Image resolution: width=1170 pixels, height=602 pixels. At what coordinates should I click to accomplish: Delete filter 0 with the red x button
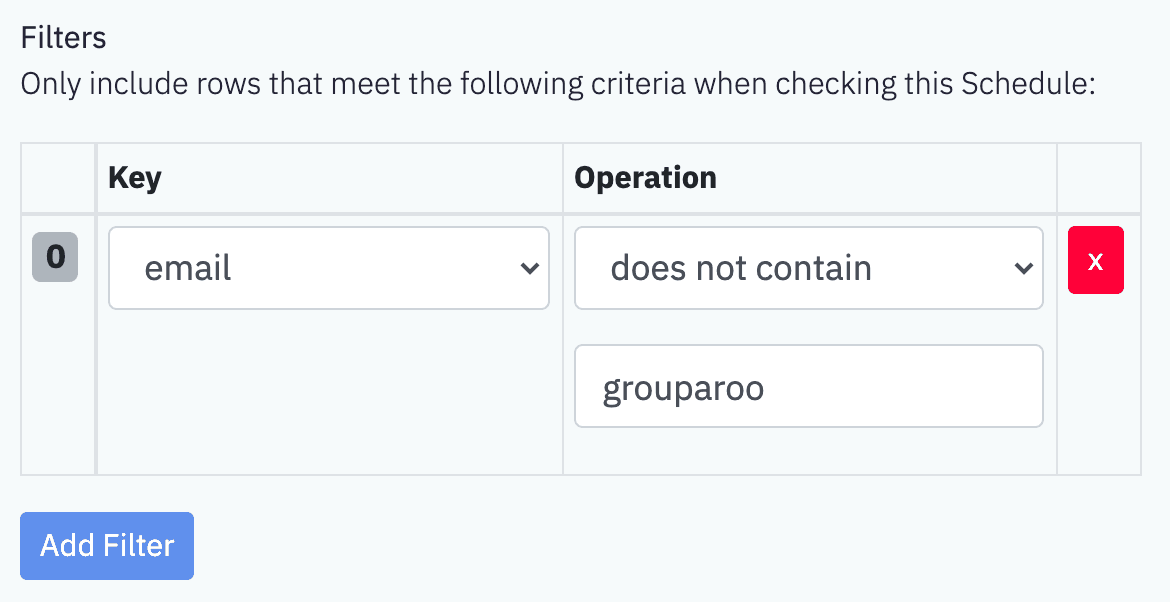point(1095,260)
